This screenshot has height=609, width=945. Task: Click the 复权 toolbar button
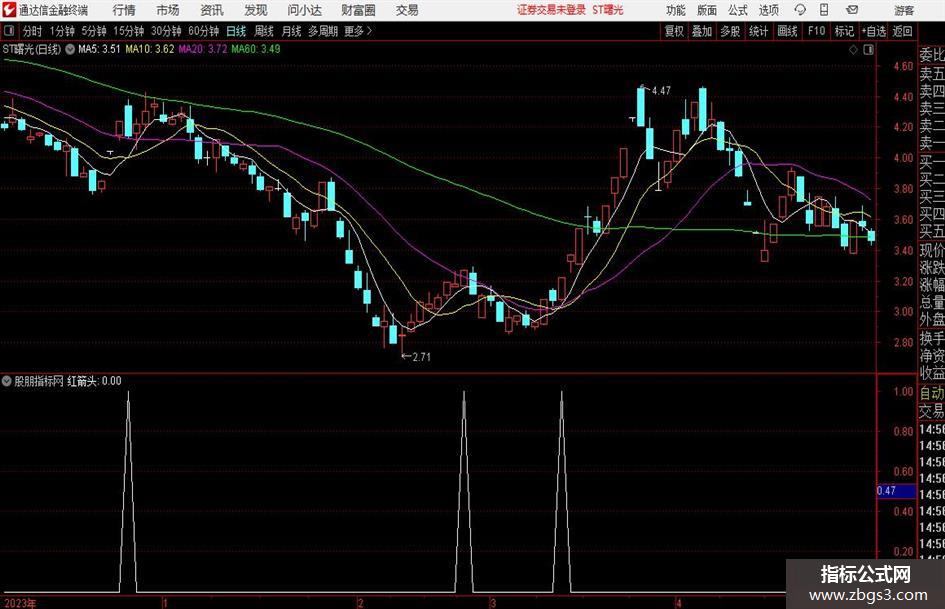(x=674, y=31)
